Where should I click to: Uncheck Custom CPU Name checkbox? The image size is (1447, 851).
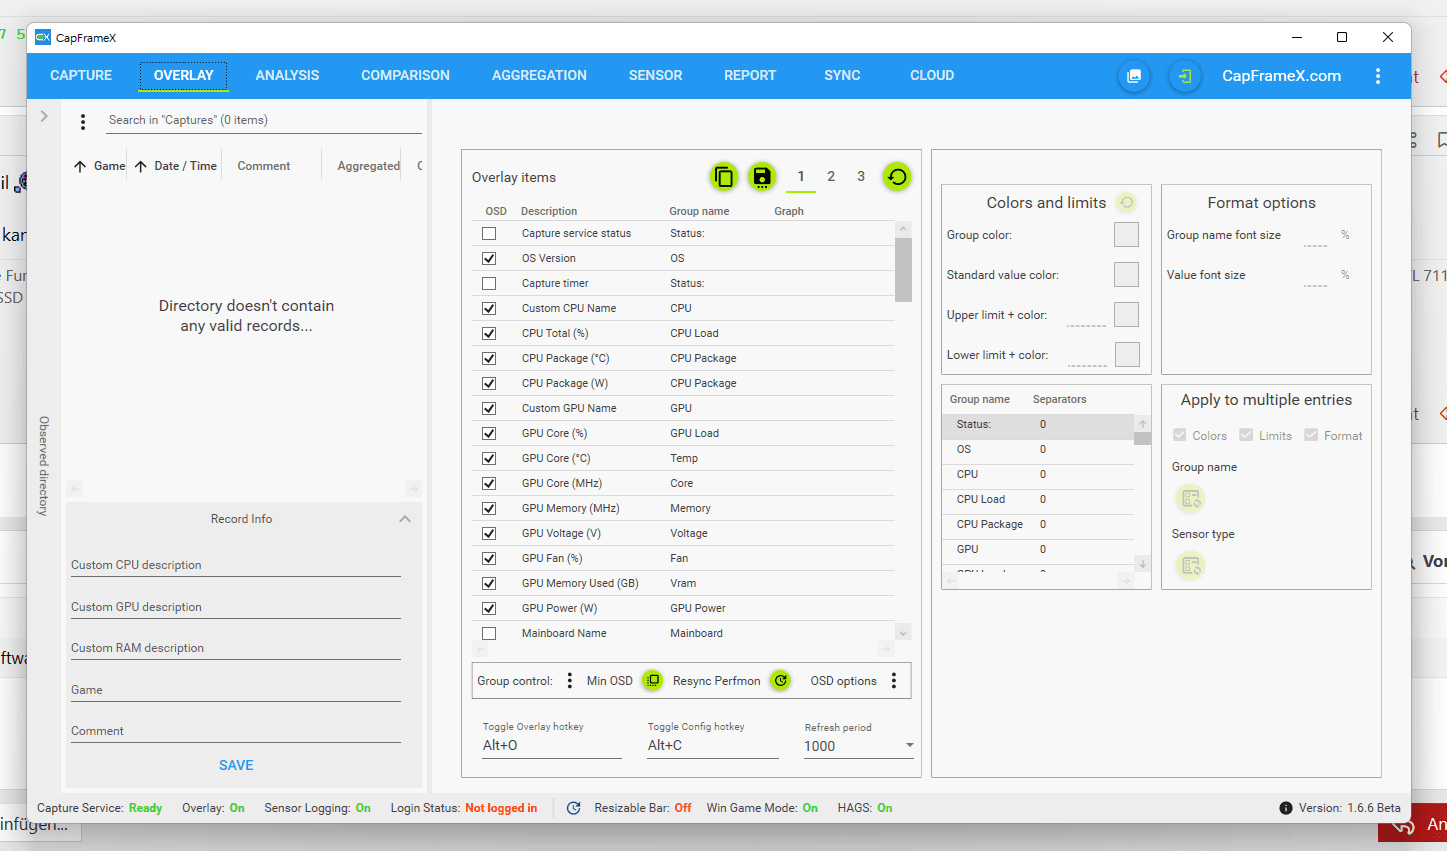tap(489, 308)
